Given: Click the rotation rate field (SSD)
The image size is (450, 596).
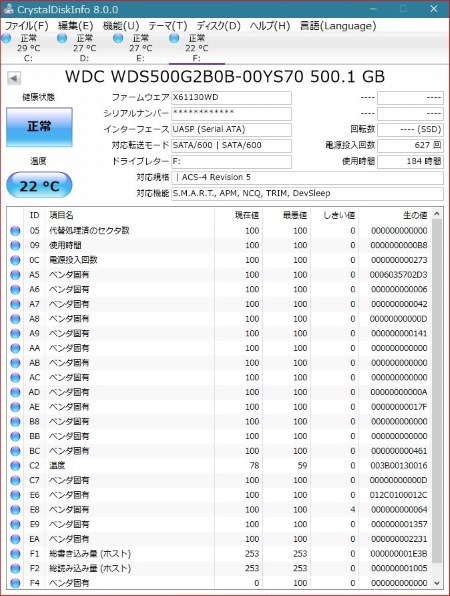Looking at the screenshot, I should (410, 130).
